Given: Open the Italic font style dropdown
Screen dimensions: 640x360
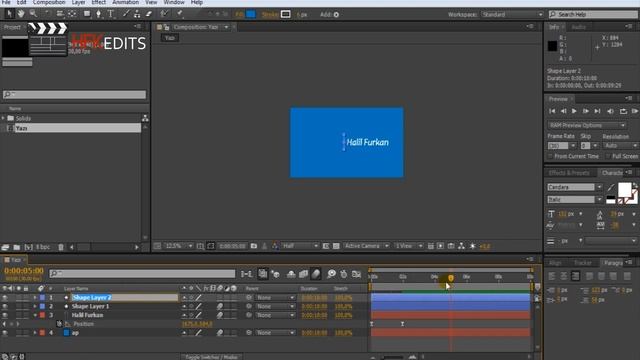Looking at the screenshot, I should click(x=599, y=200).
